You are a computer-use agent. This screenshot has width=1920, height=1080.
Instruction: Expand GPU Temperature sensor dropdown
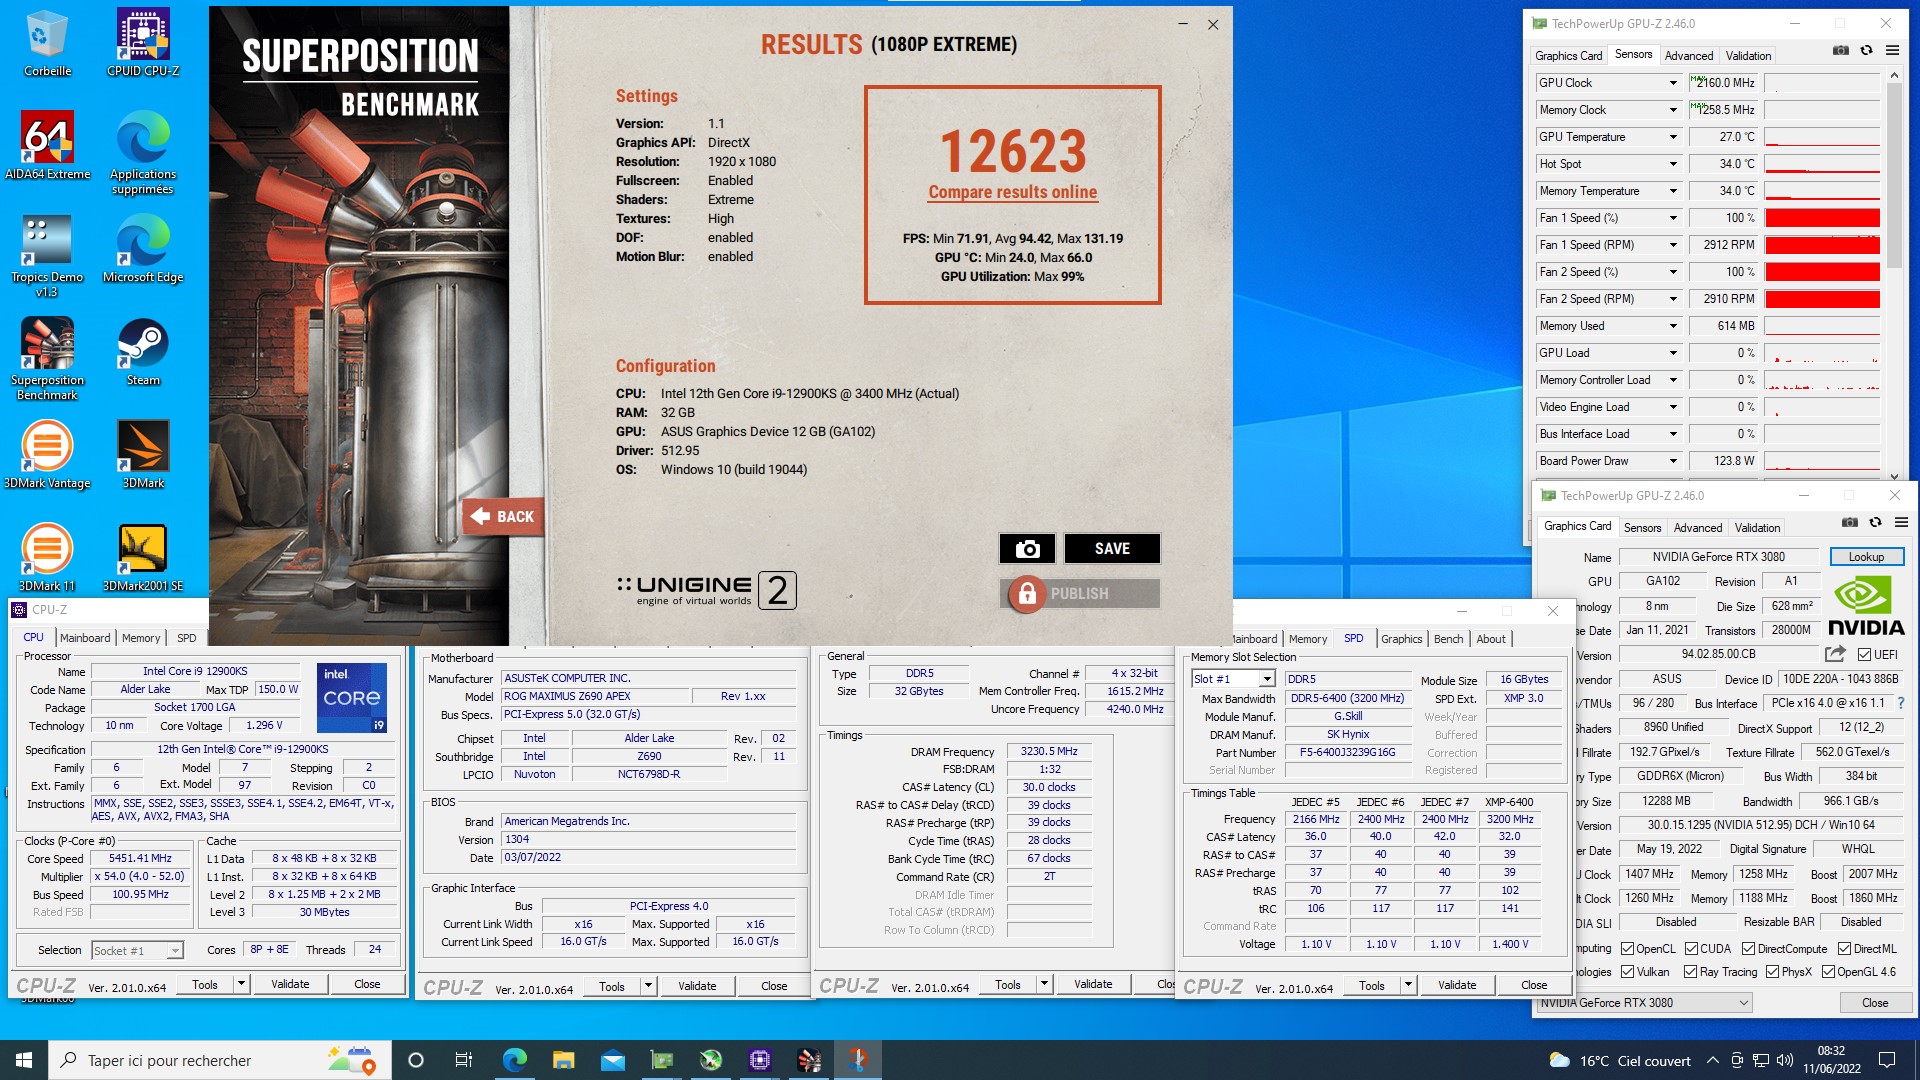point(1672,137)
